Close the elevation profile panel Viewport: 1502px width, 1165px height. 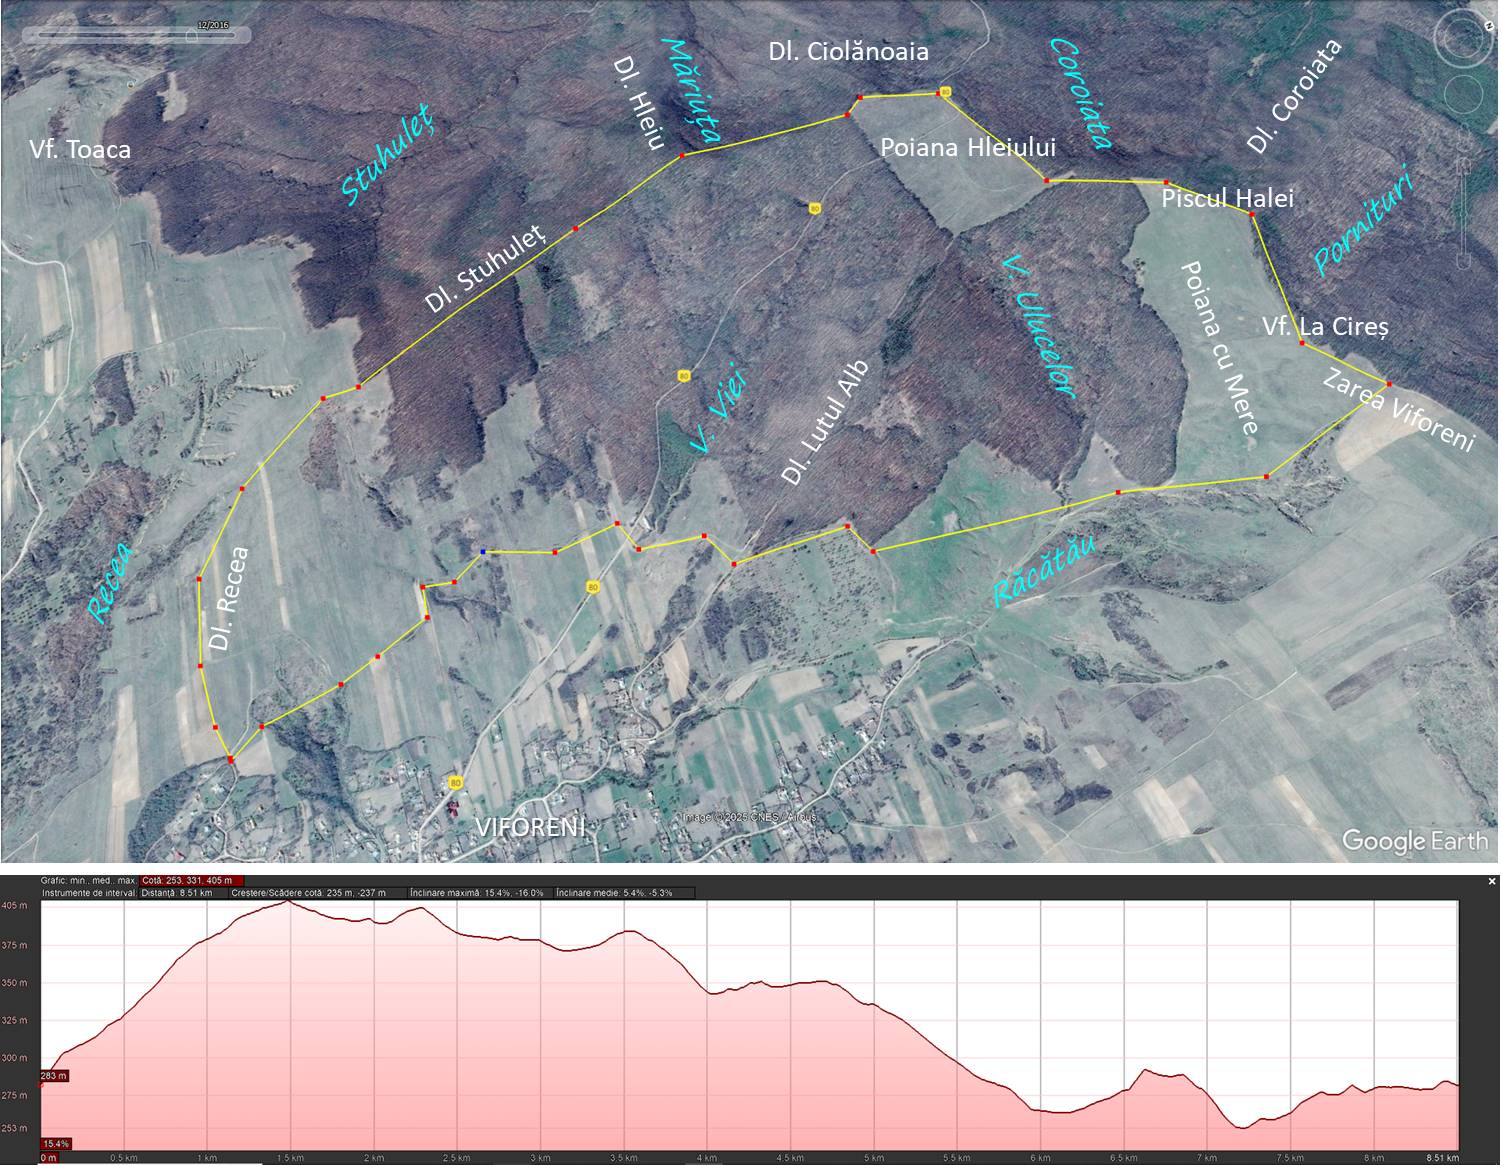point(1492,881)
